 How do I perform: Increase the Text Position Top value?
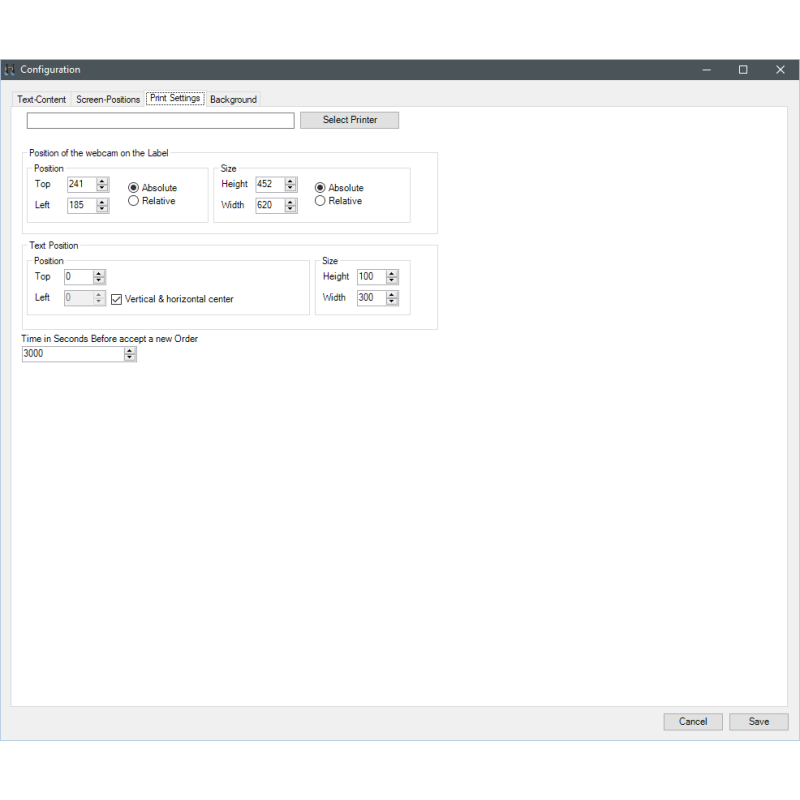99,273
